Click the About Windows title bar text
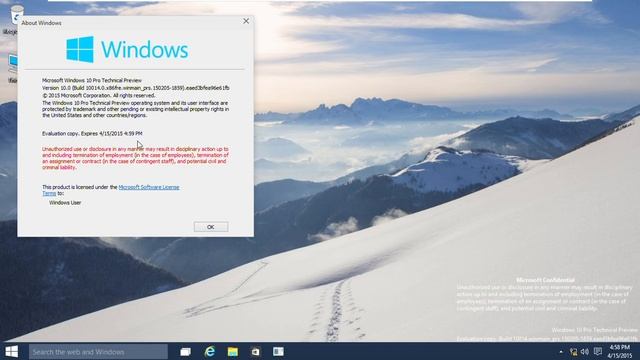 [41, 23]
